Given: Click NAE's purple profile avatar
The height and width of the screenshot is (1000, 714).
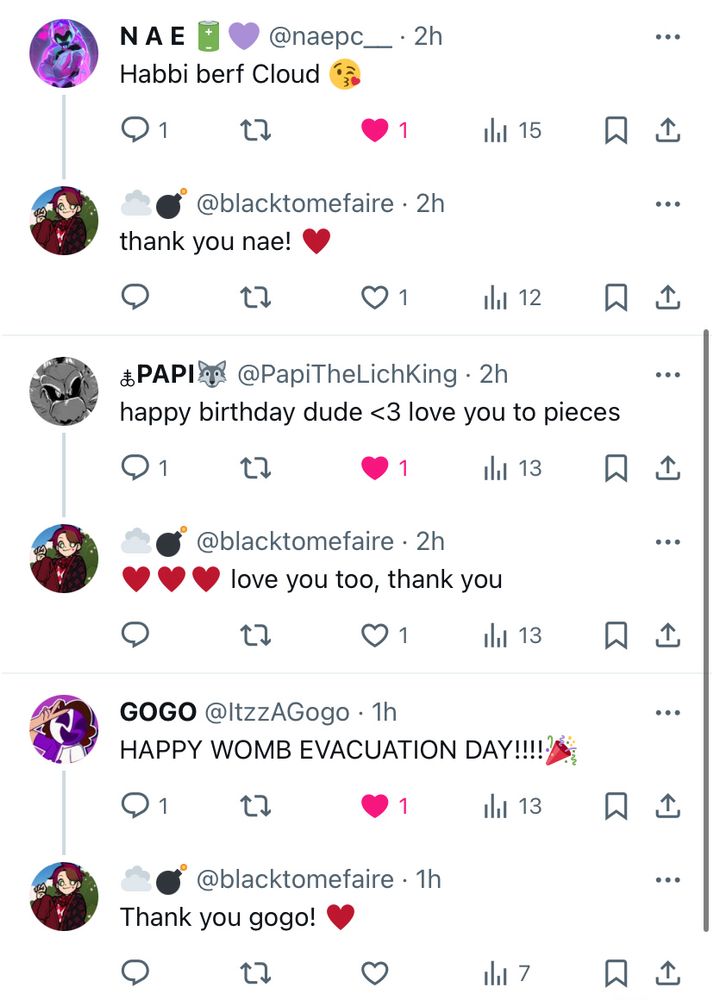Looking at the screenshot, I should (x=65, y=53).
